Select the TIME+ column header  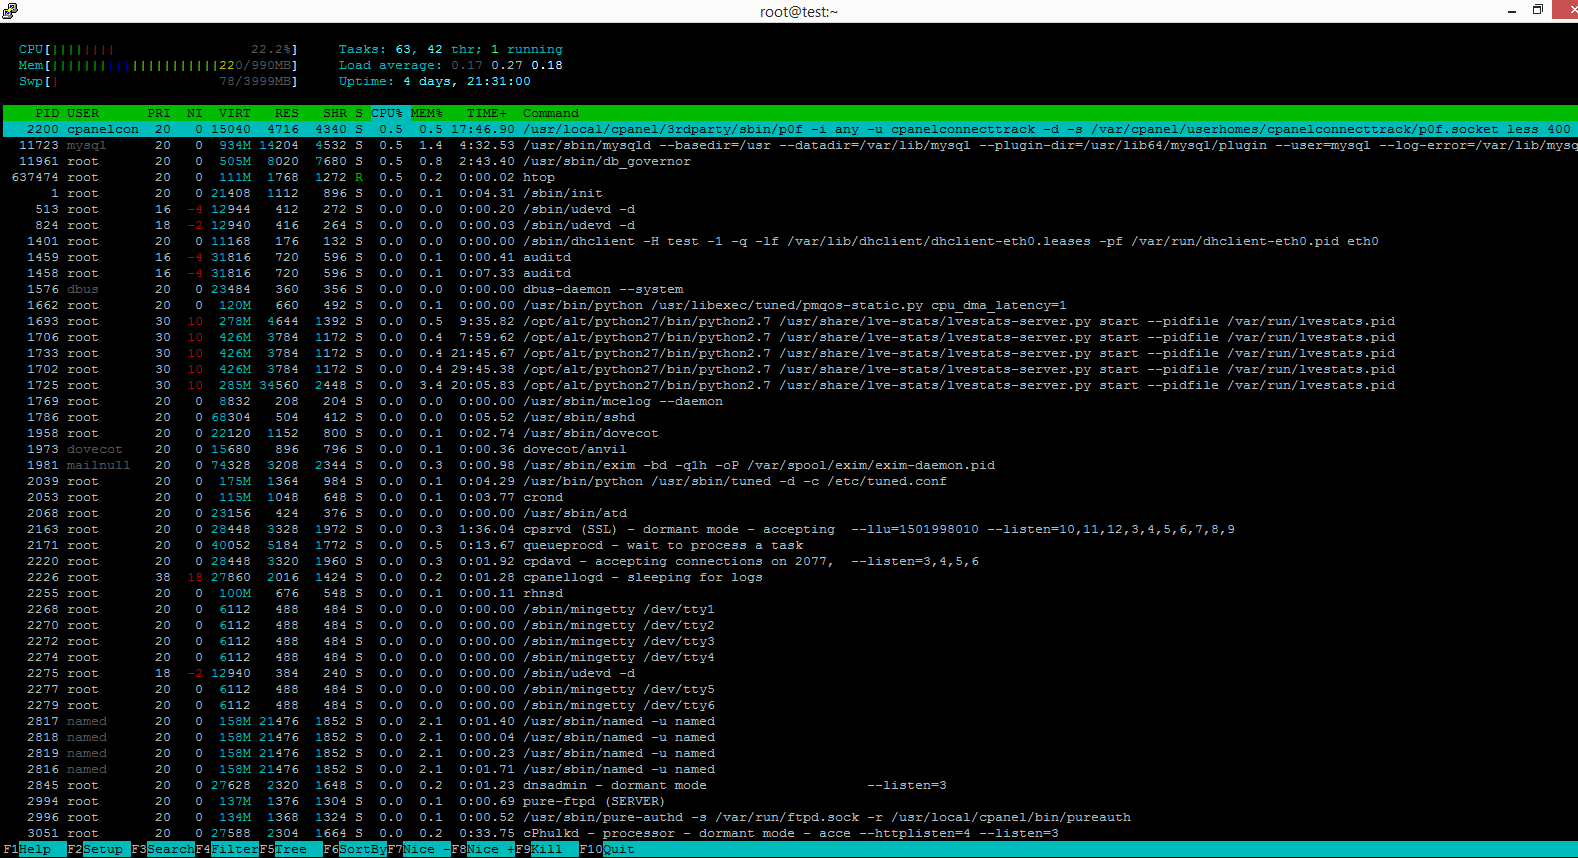click(x=487, y=113)
